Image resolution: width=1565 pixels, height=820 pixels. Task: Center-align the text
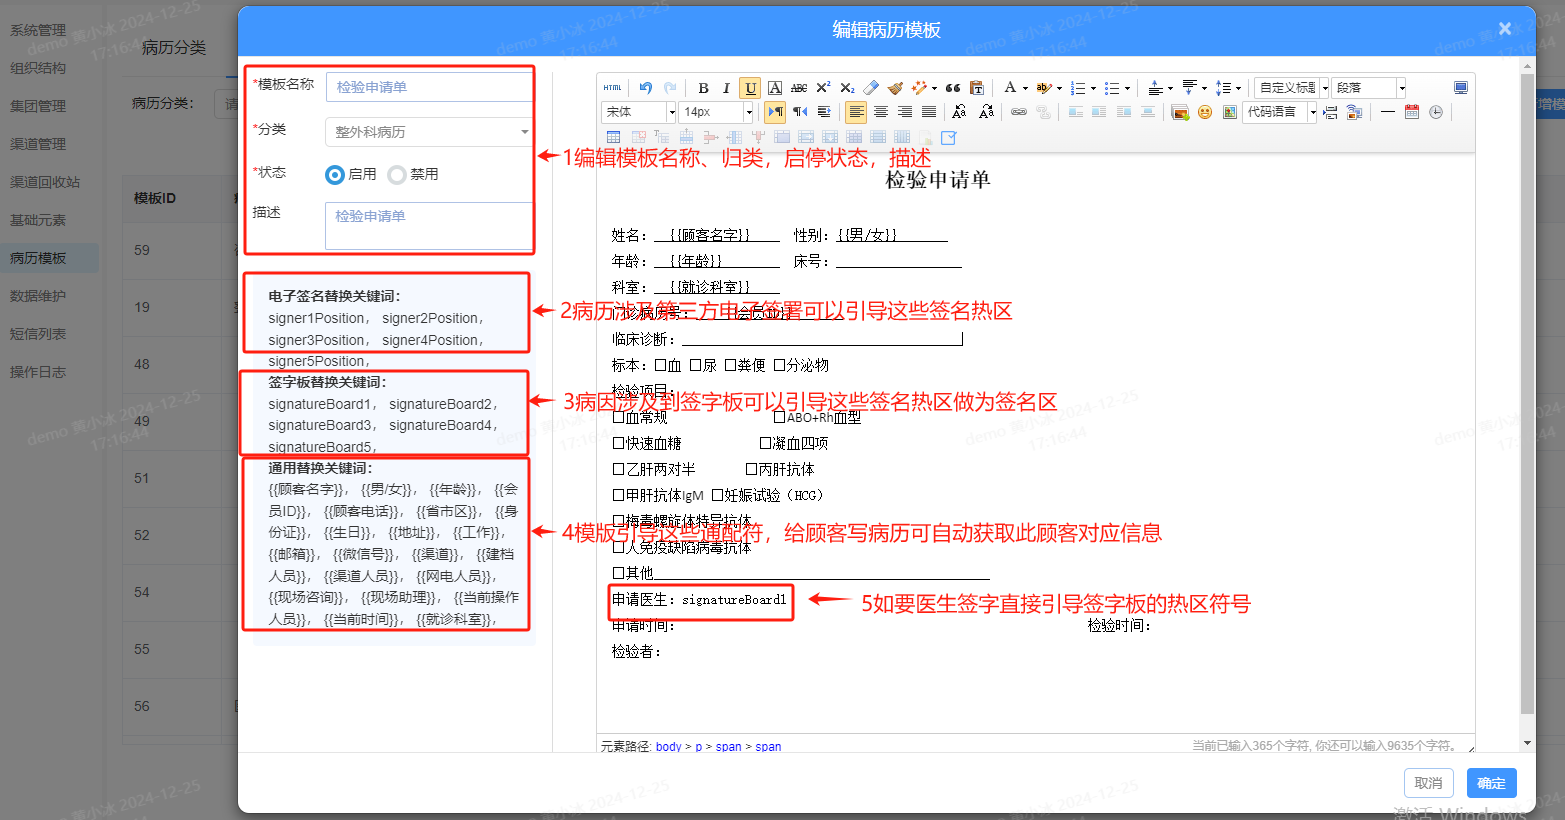click(x=881, y=112)
